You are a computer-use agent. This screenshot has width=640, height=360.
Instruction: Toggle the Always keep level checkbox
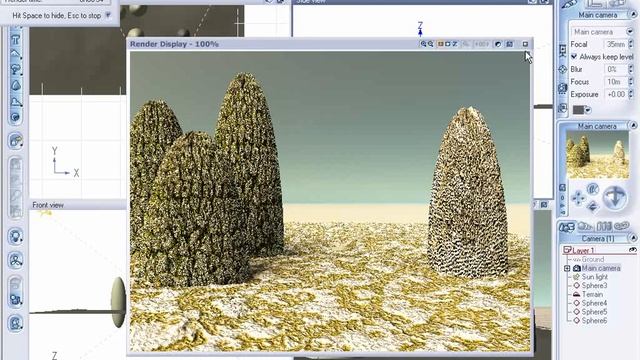574,56
